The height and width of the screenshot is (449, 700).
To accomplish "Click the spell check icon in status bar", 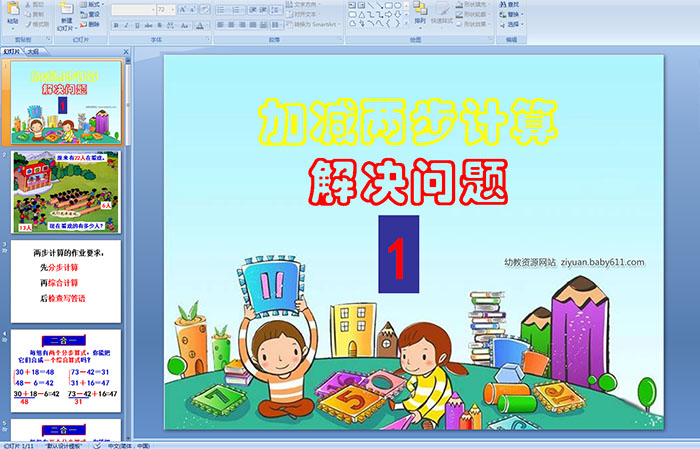I will point(97,445).
